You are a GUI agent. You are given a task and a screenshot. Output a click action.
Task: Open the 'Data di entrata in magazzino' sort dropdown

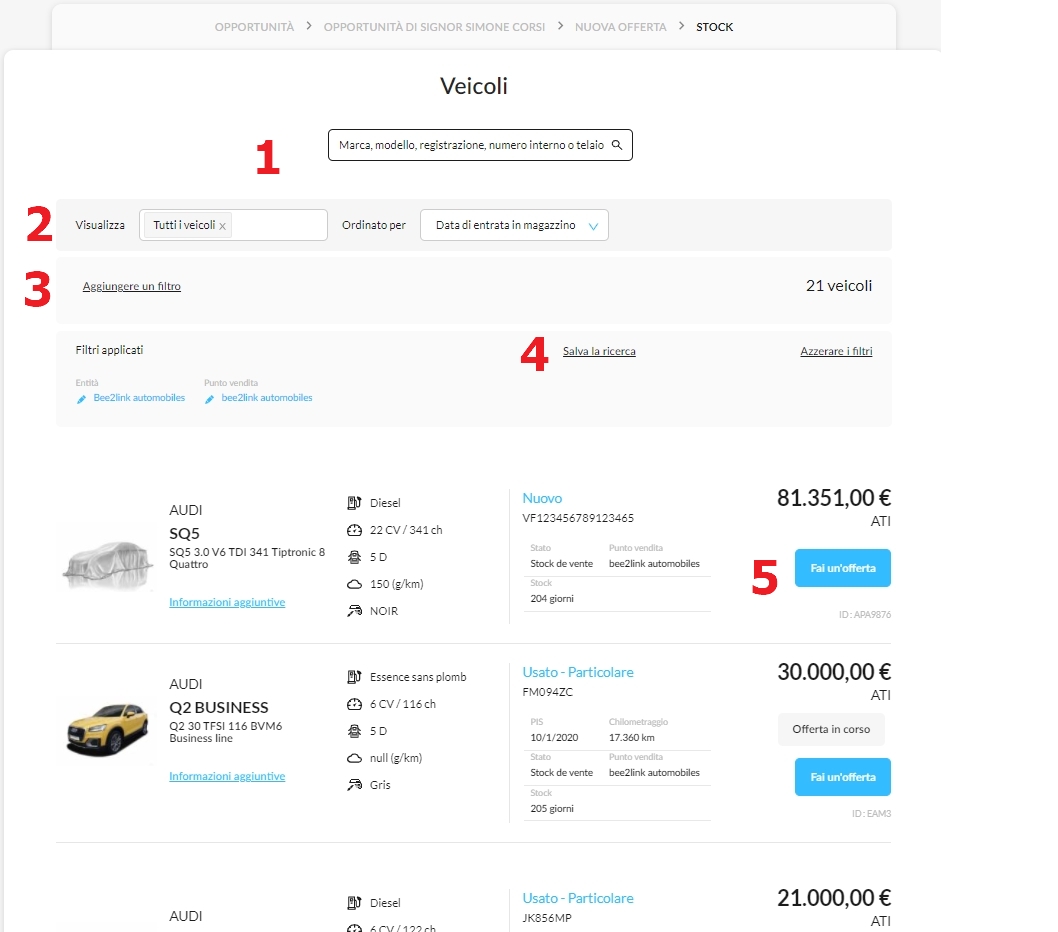[x=514, y=225]
